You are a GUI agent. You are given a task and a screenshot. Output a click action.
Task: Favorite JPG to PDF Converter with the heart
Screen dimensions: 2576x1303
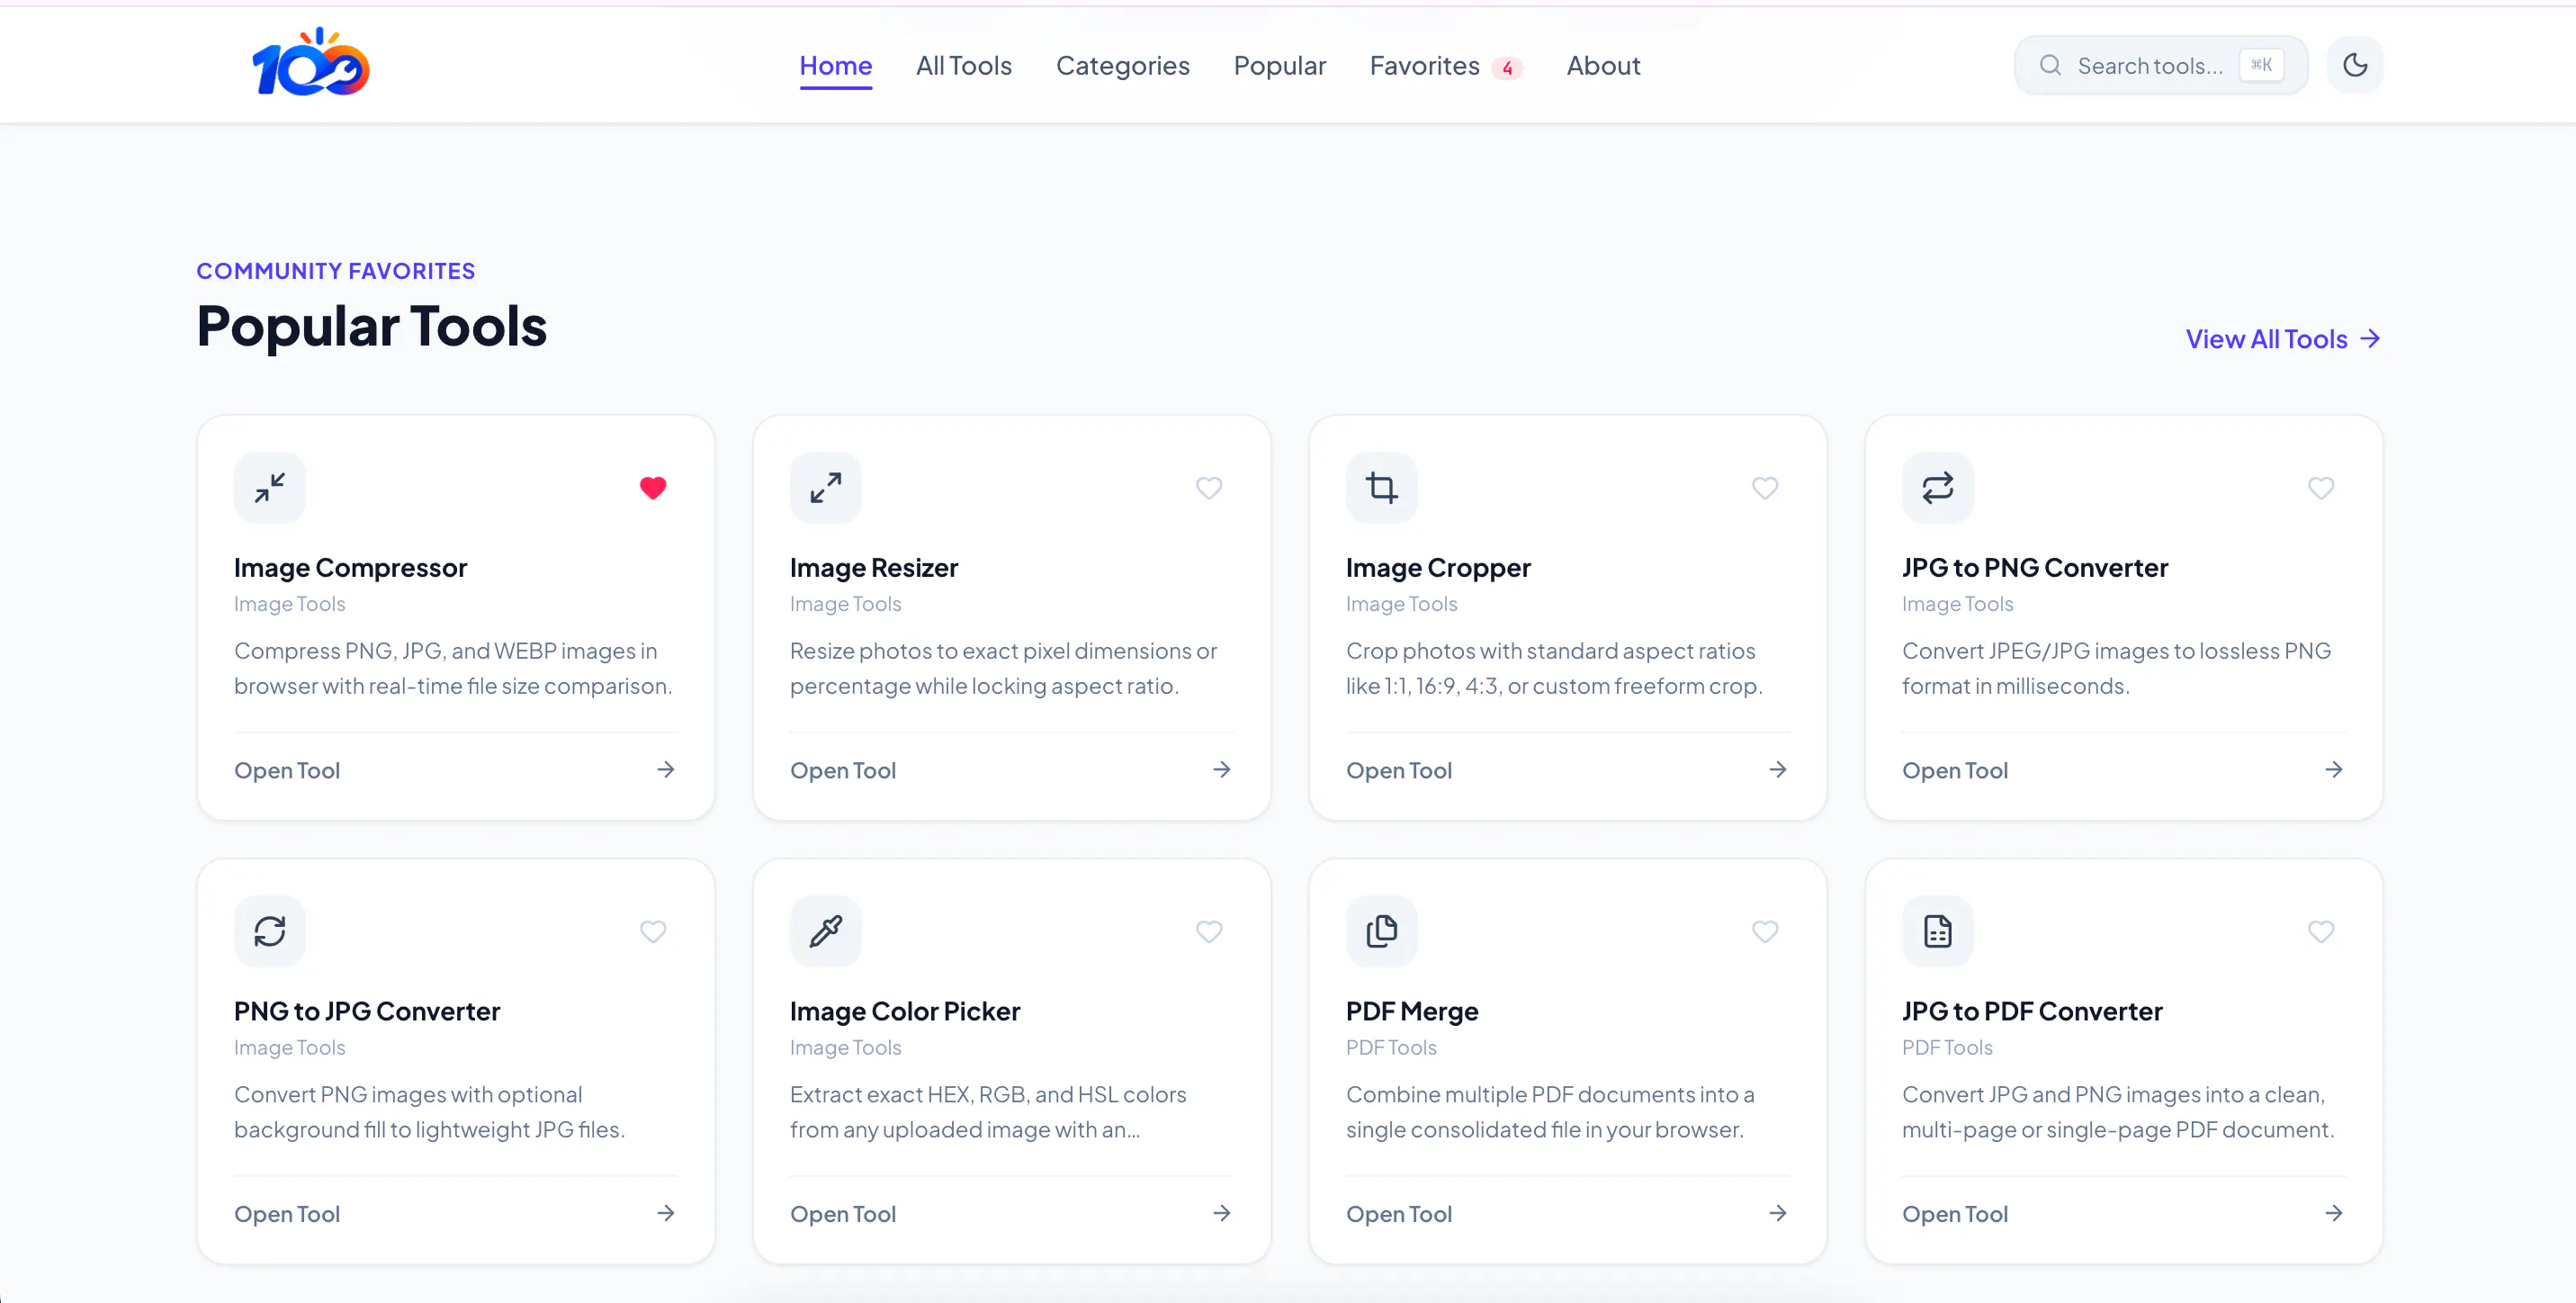pyautogui.click(x=2321, y=931)
